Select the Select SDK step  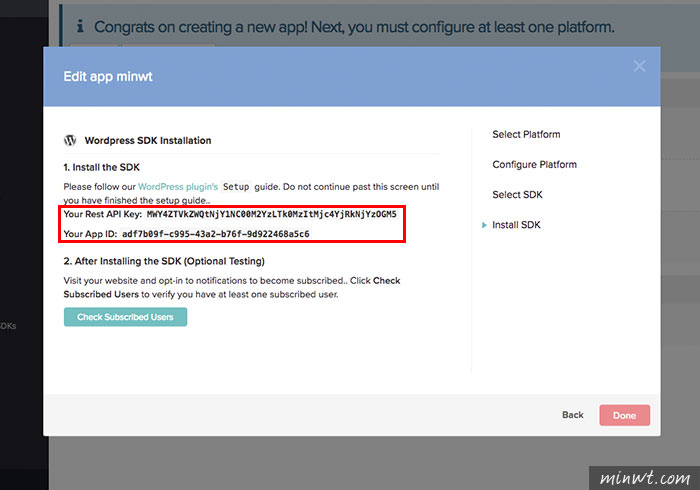(517, 195)
